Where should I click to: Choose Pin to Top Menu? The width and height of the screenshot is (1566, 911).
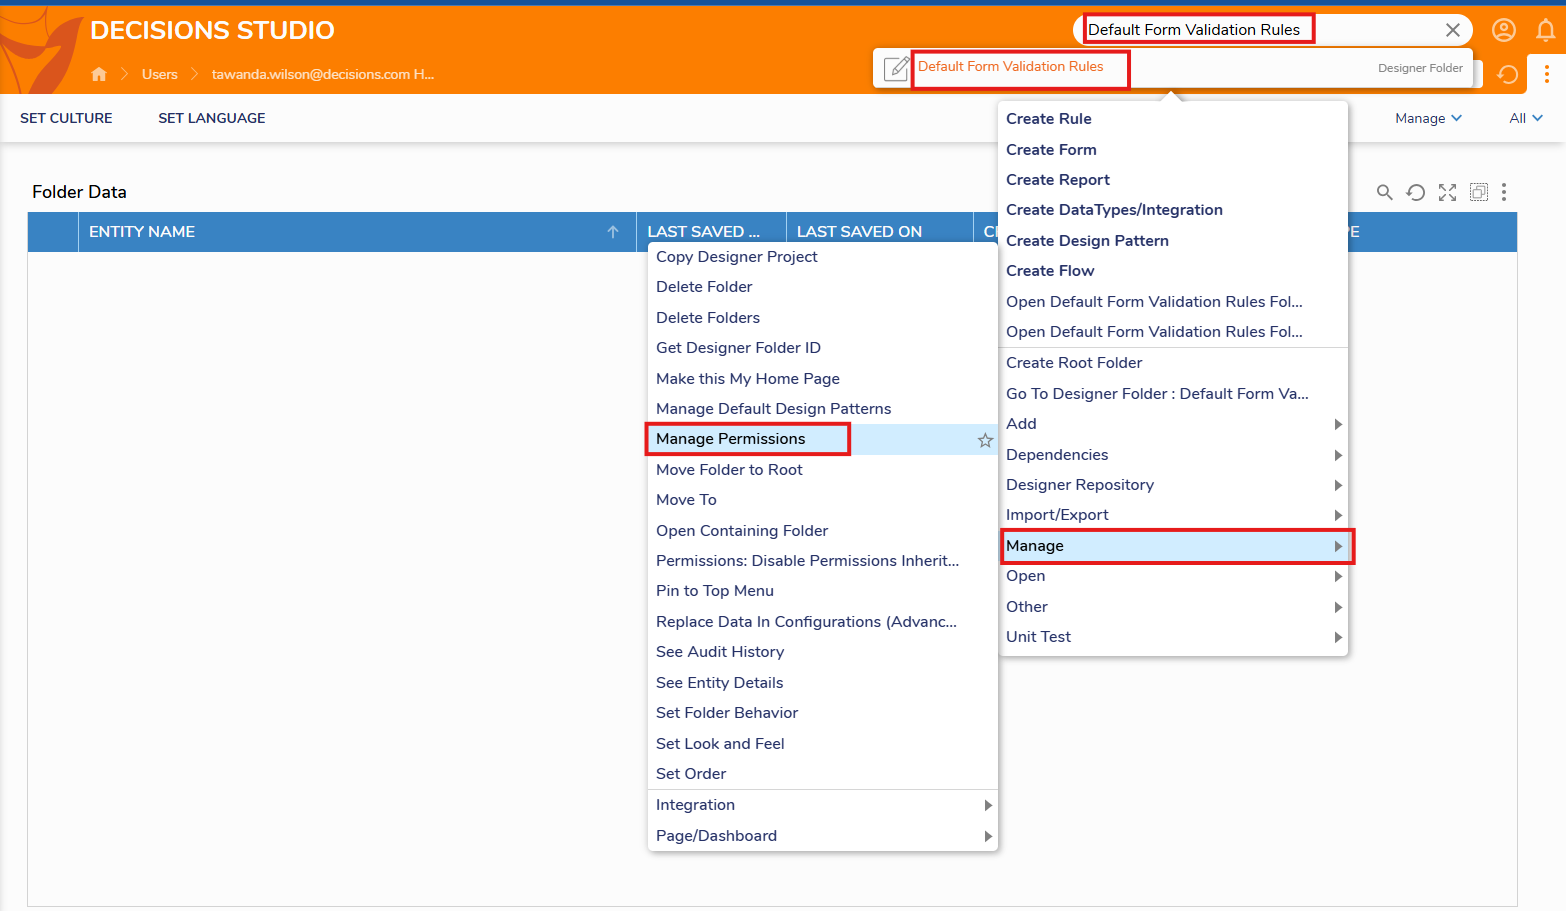[x=715, y=591]
